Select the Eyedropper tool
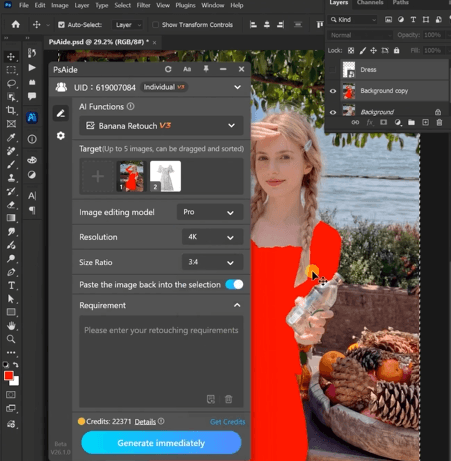 pos(11,137)
